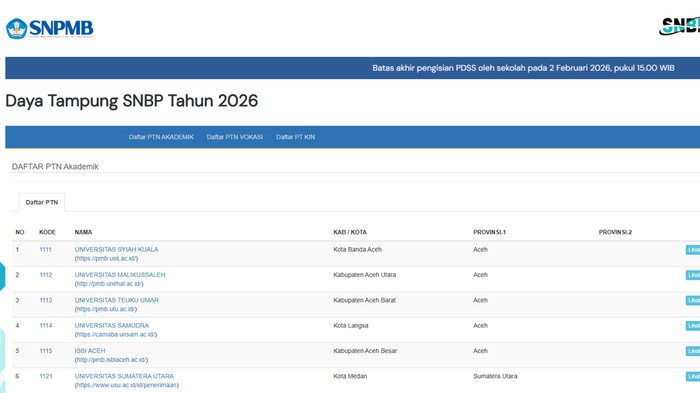Click Kota Langsa cell
This screenshot has height=393, width=700.
click(351, 326)
